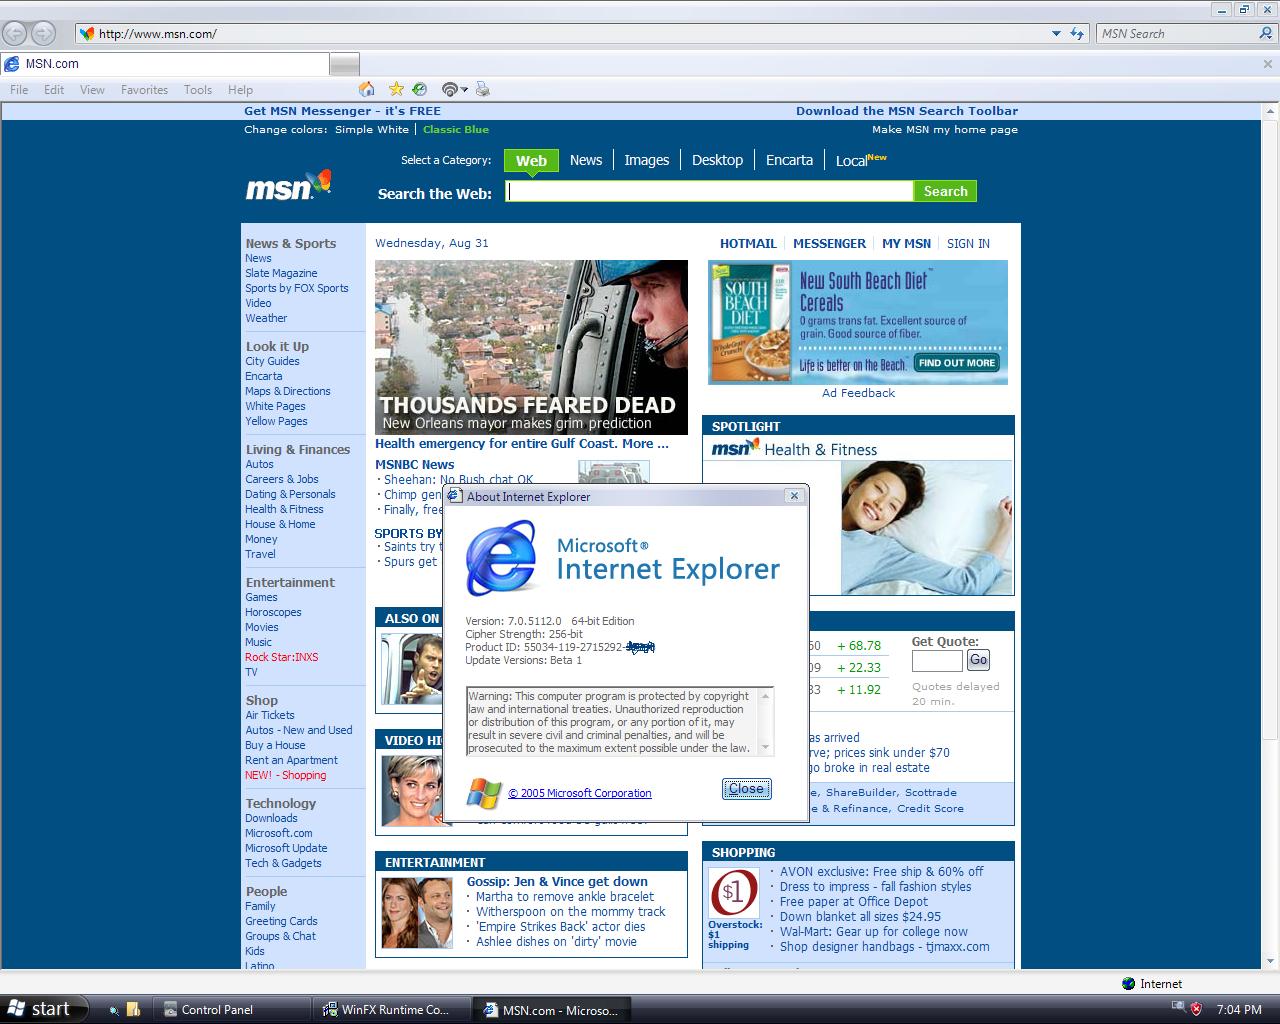Open the Help menu

[240, 90]
